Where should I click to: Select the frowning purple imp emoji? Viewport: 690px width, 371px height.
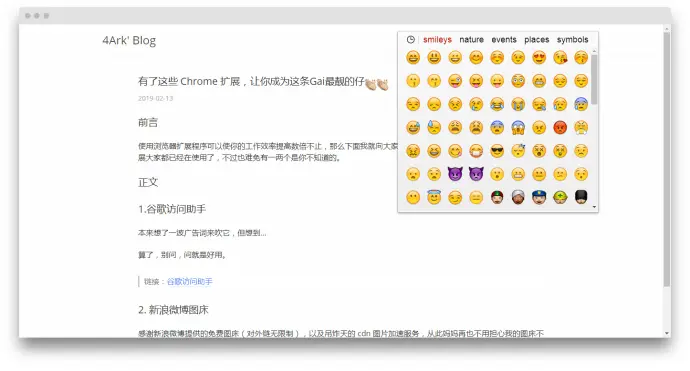tap(476, 174)
